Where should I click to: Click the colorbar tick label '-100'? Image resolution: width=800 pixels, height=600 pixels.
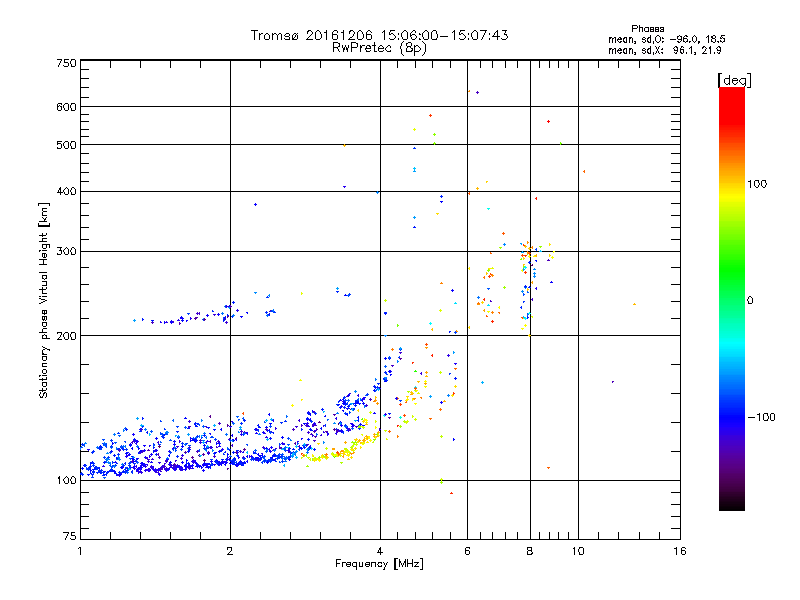(761, 417)
